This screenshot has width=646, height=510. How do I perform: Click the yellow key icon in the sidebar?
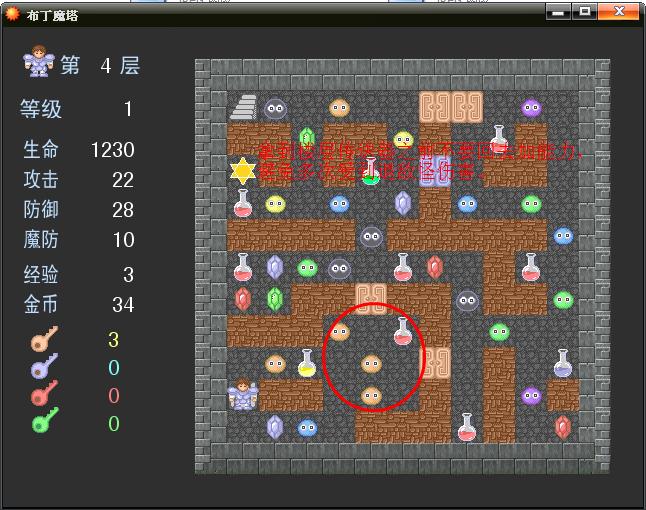coord(44,338)
